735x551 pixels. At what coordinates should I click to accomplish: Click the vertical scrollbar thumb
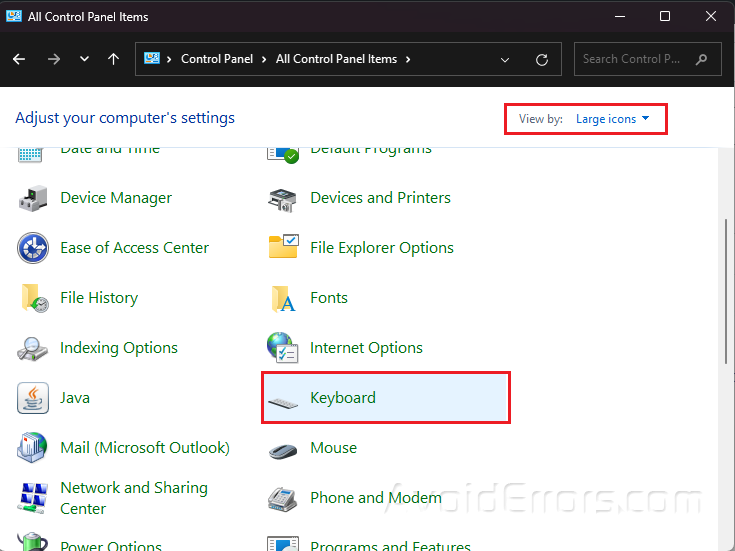[x=726, y=290]
